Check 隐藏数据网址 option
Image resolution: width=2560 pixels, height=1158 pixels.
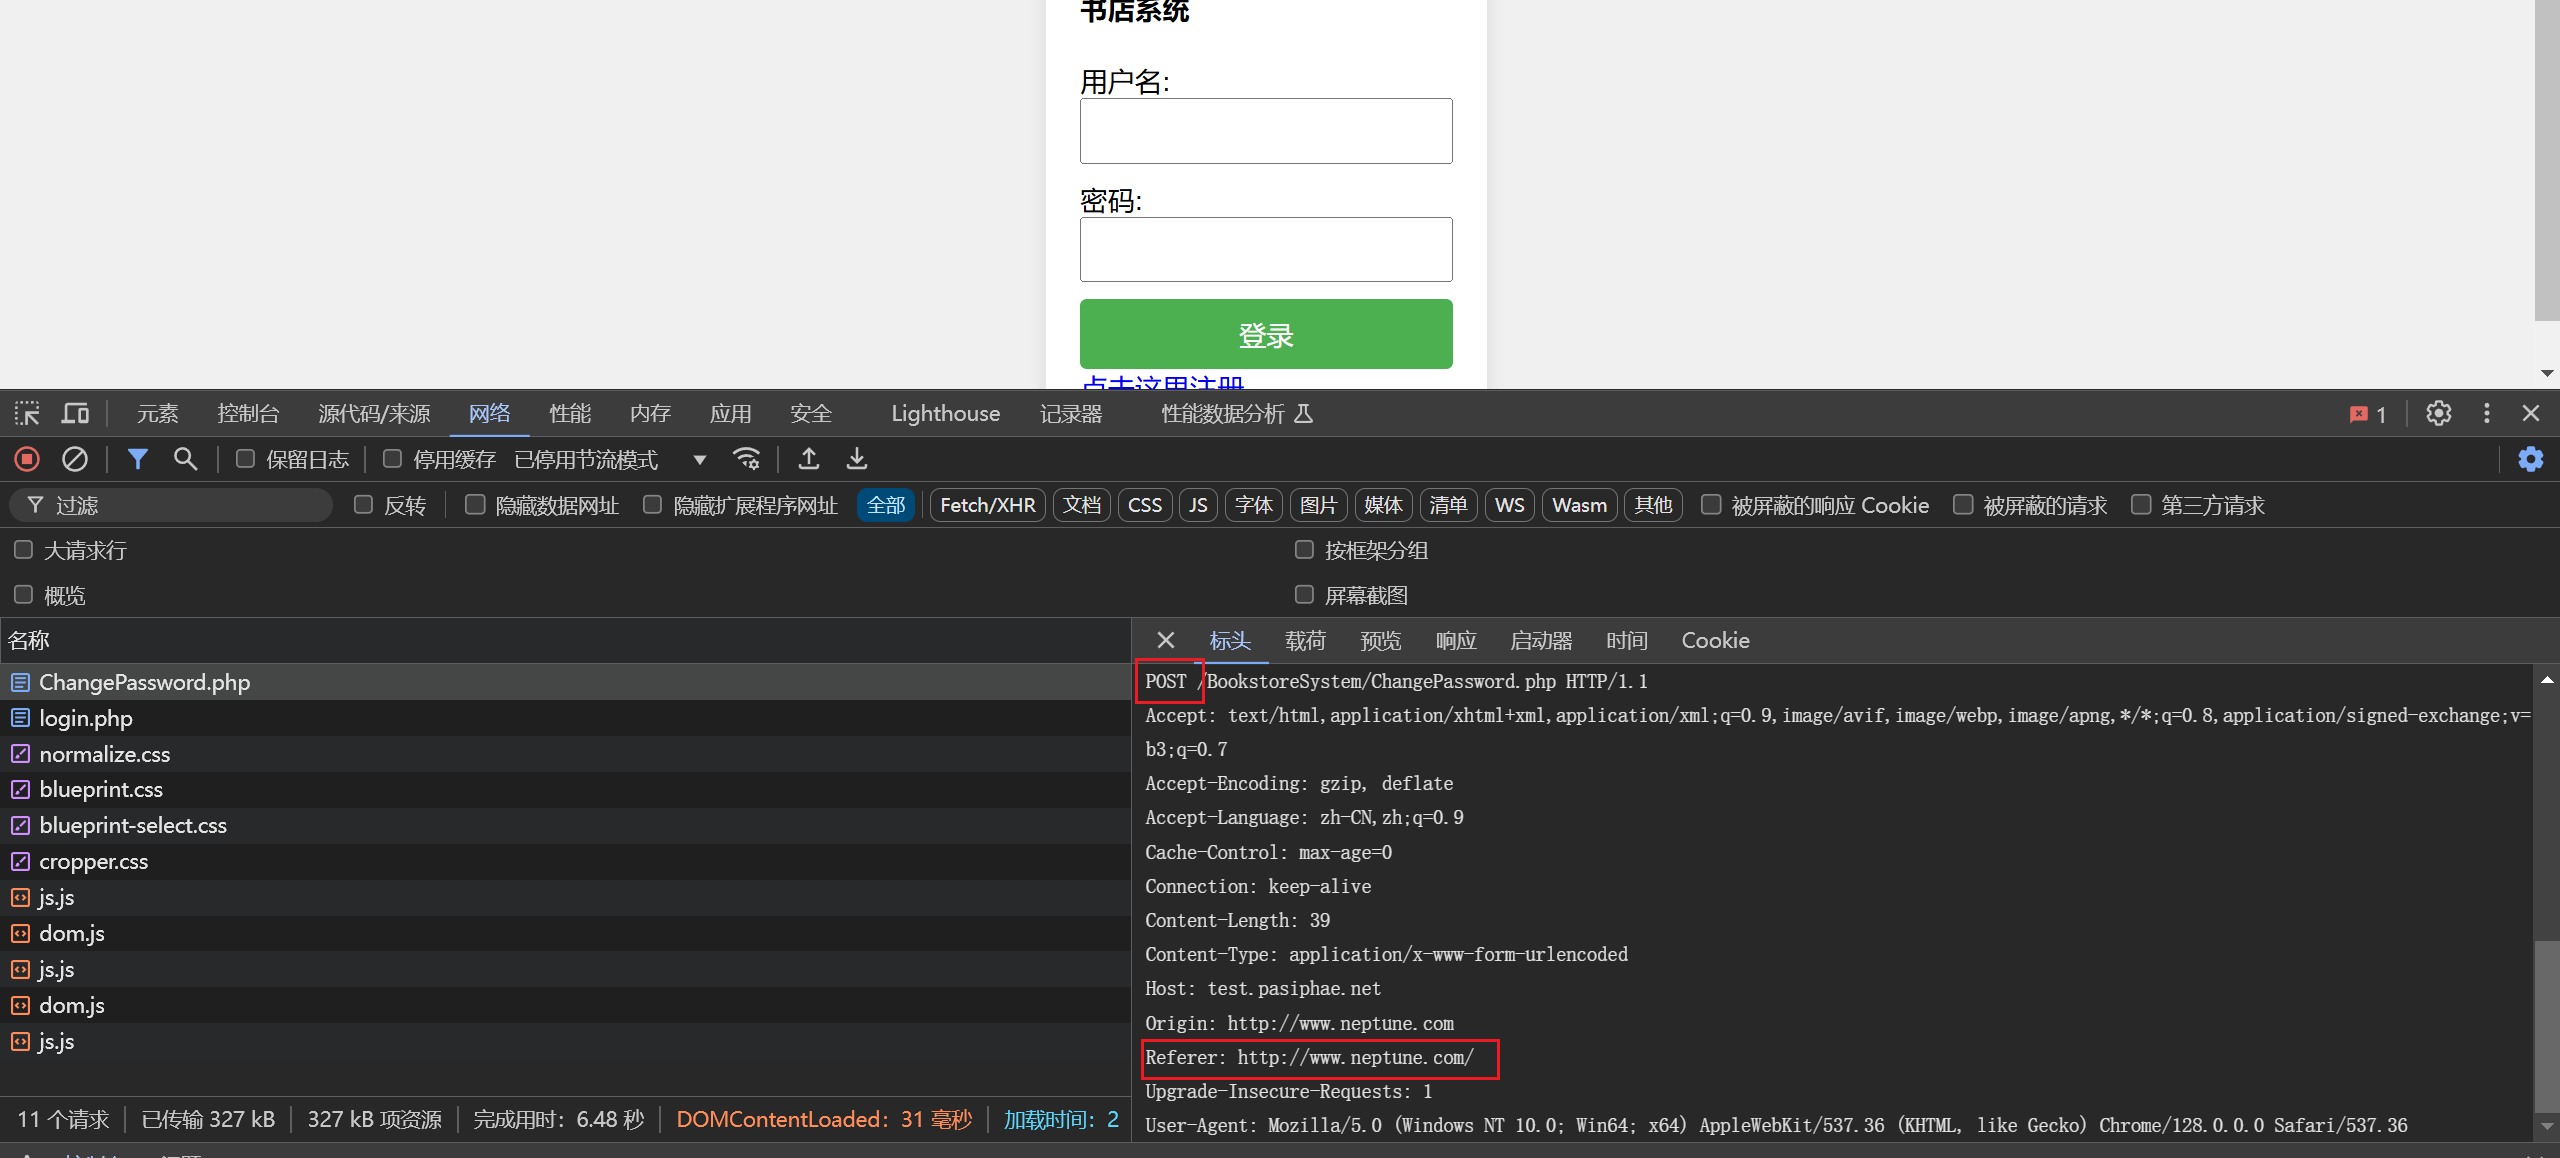pyautogui.click(x=476, y=505)
